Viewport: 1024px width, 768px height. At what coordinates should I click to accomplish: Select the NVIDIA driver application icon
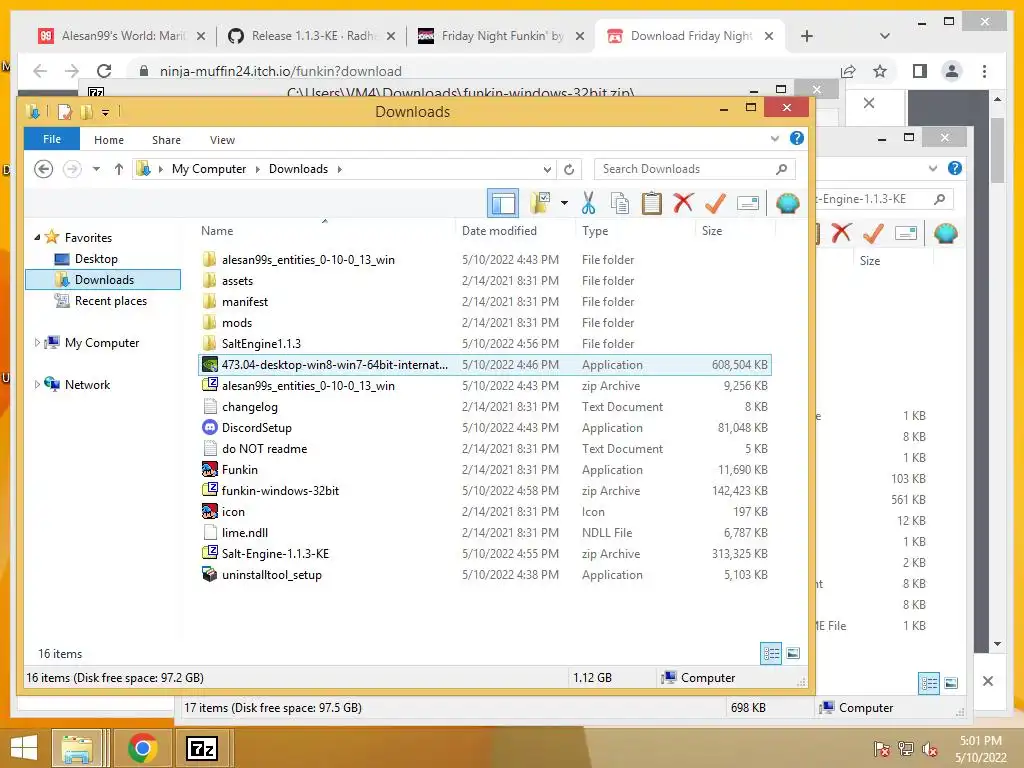tap(210, 365)
